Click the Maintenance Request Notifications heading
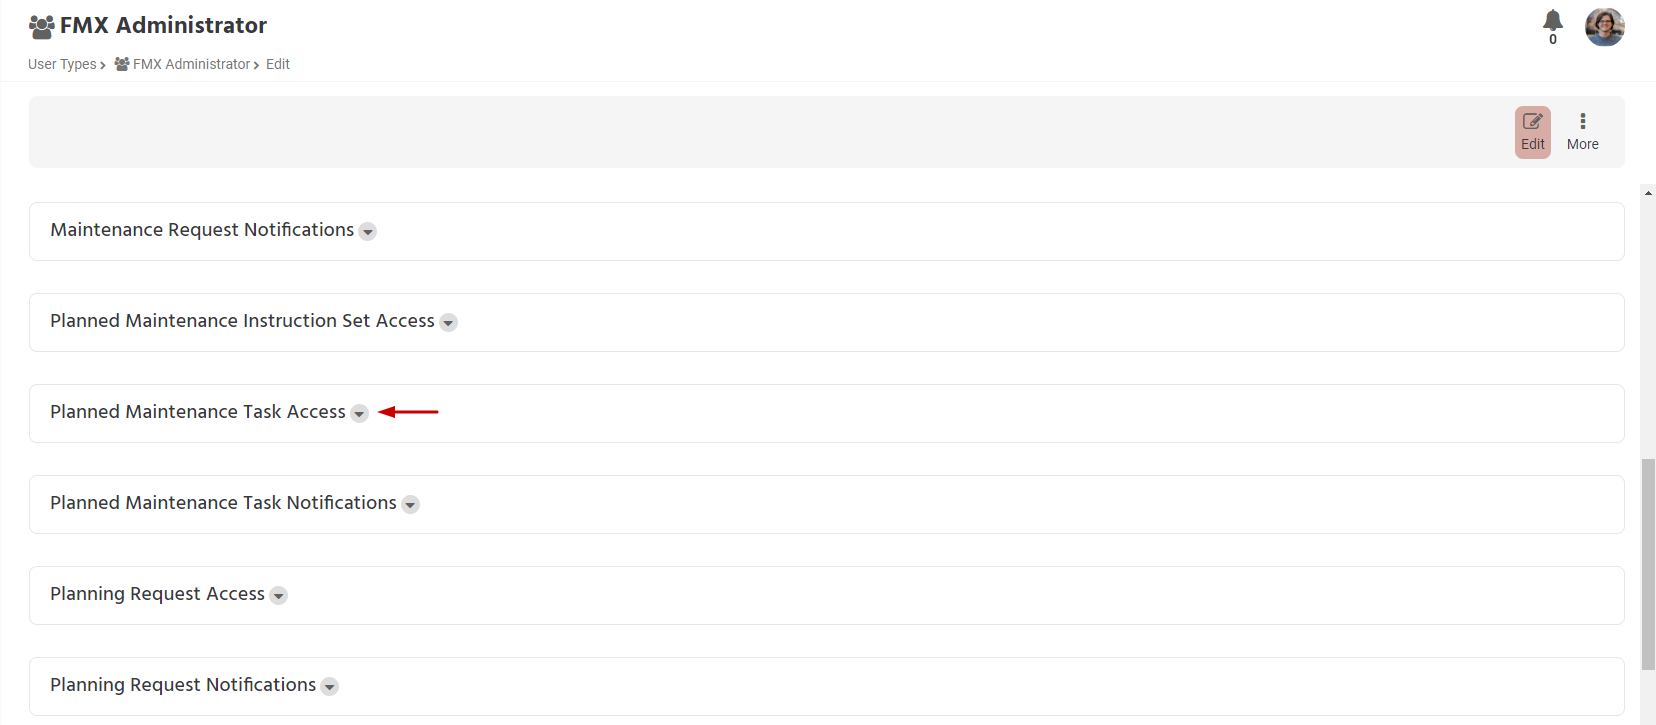Image resolution: width=1656 pixels, height=725 pixels. pyautogui.click(x=202, y=230)
